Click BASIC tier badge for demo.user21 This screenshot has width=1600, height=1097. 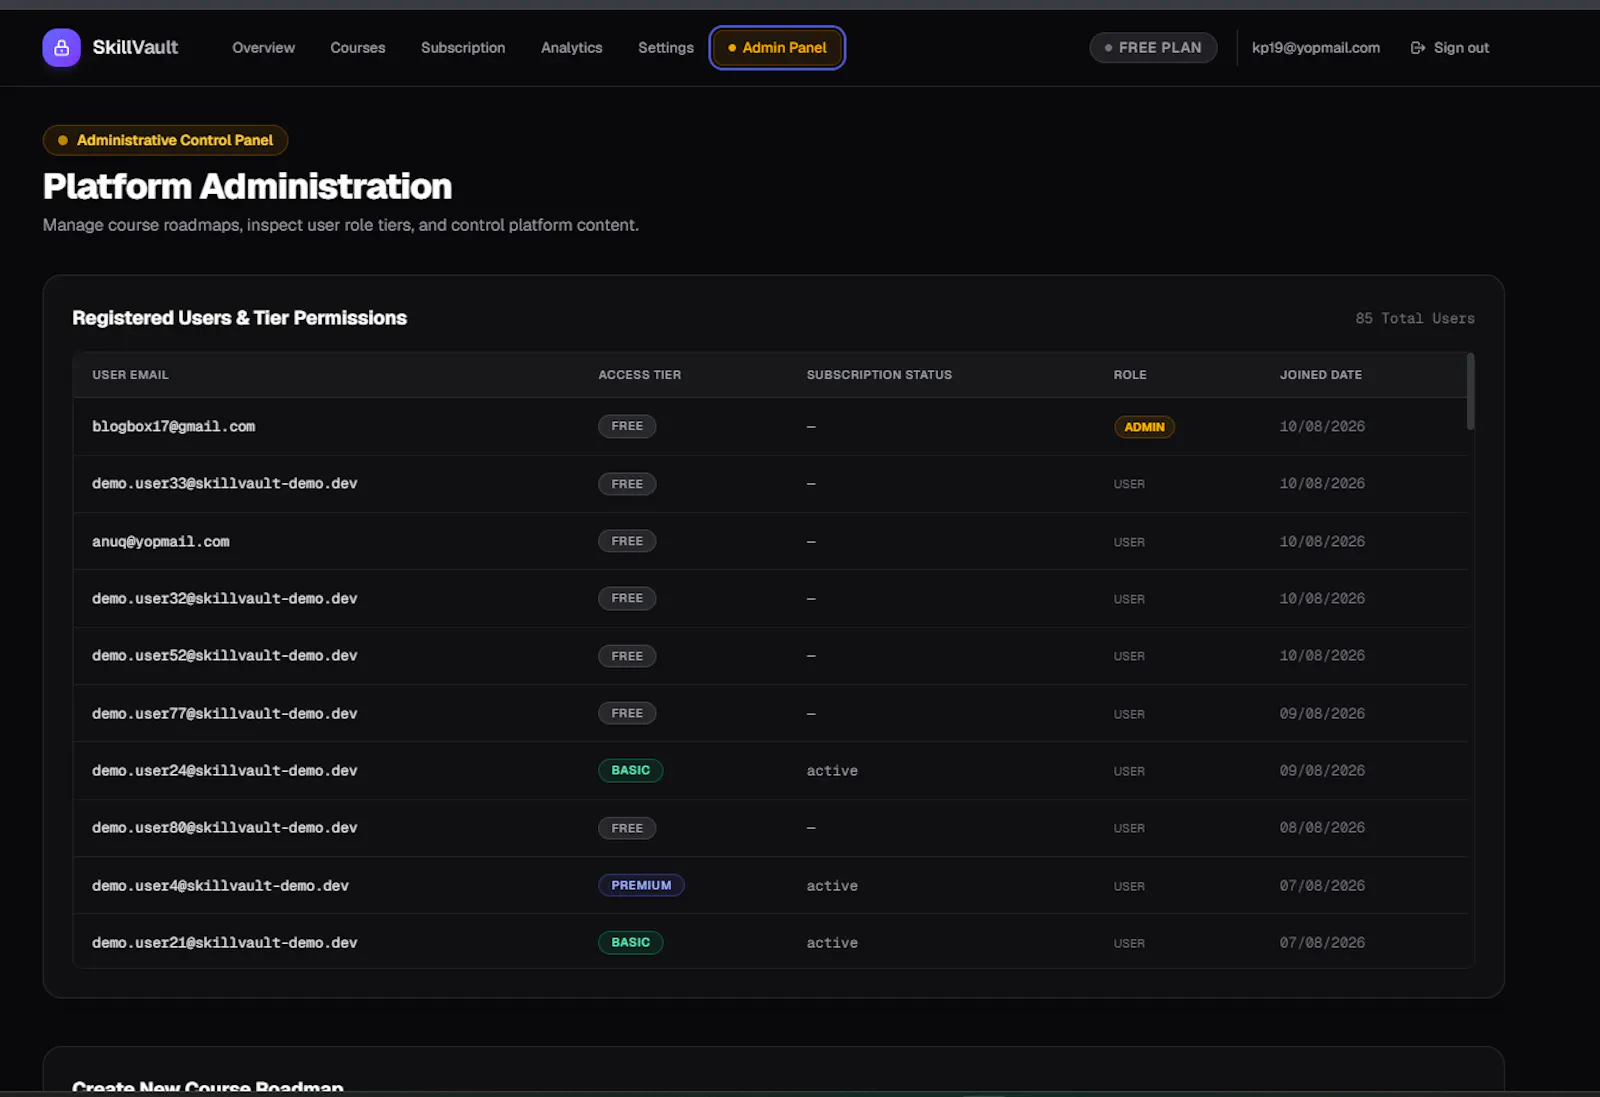coord(630,942)
